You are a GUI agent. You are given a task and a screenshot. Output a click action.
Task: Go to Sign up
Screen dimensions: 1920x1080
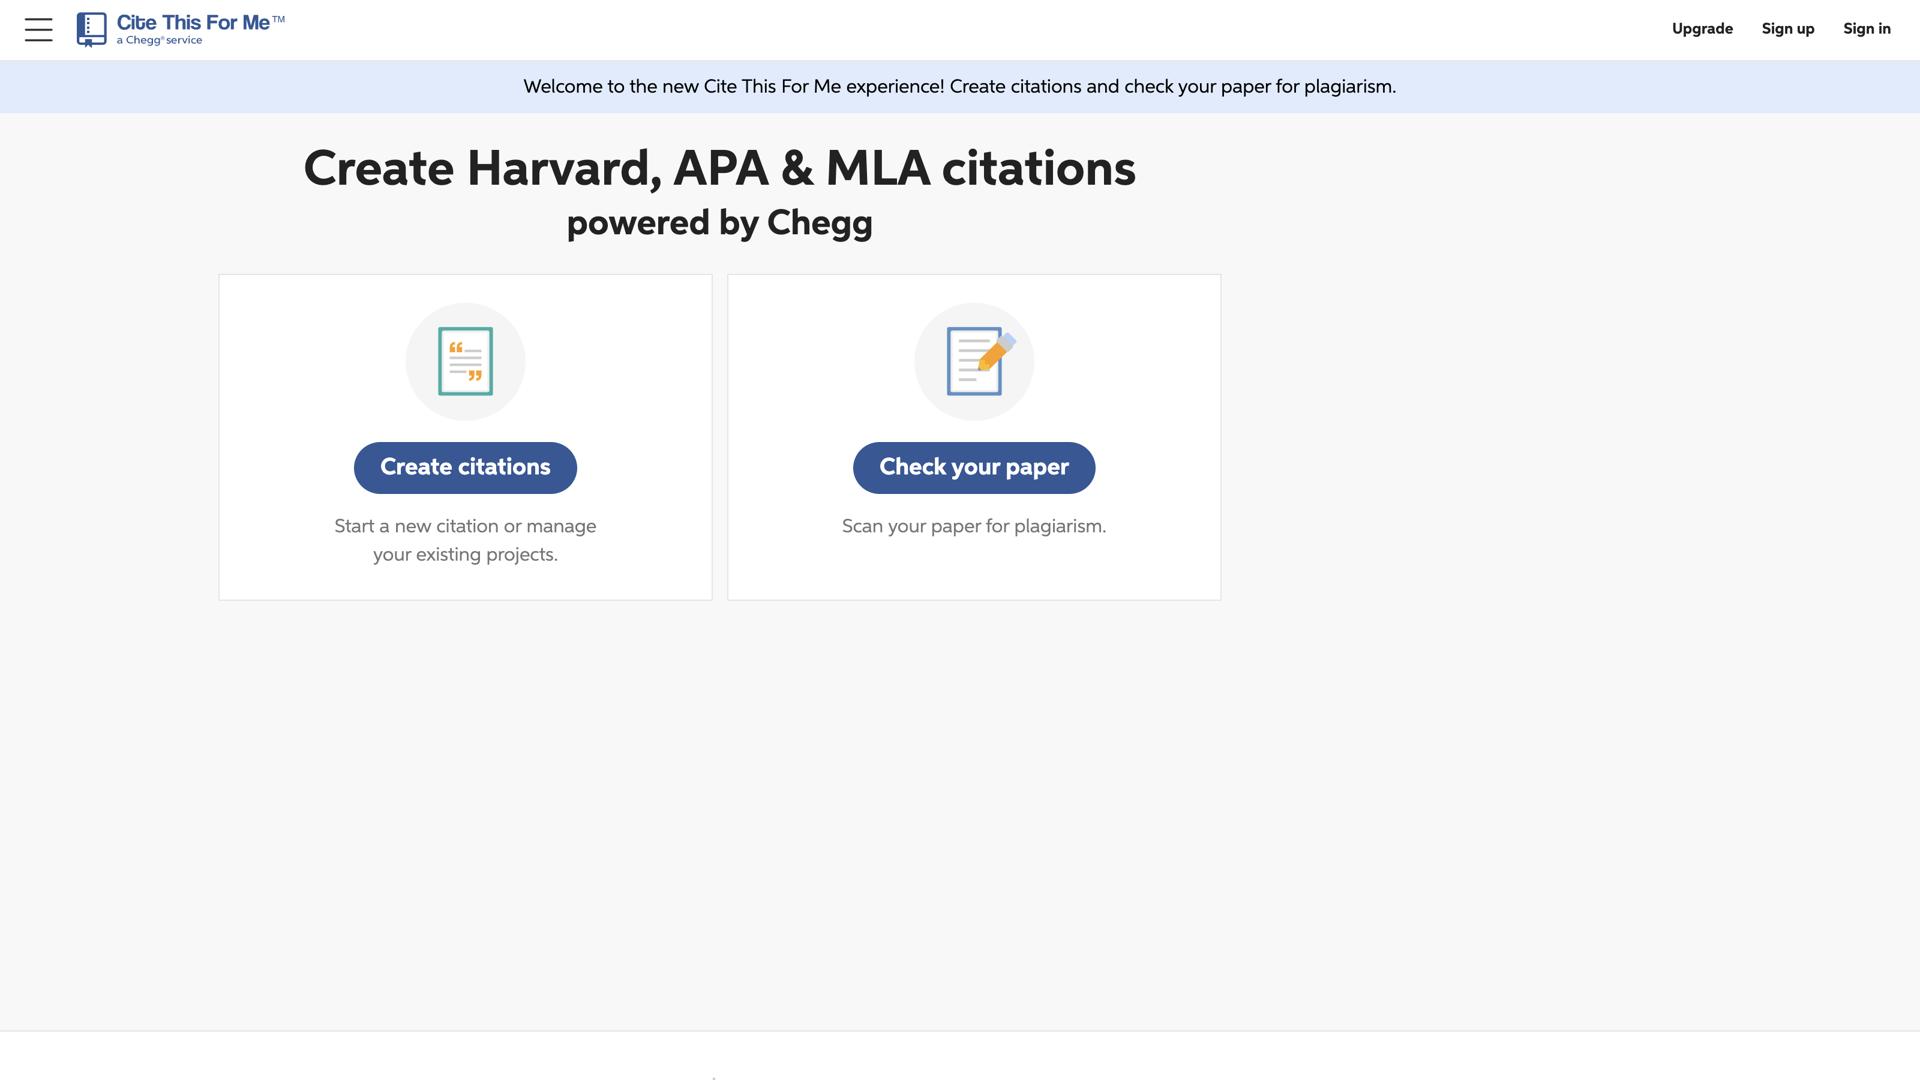1788,29
